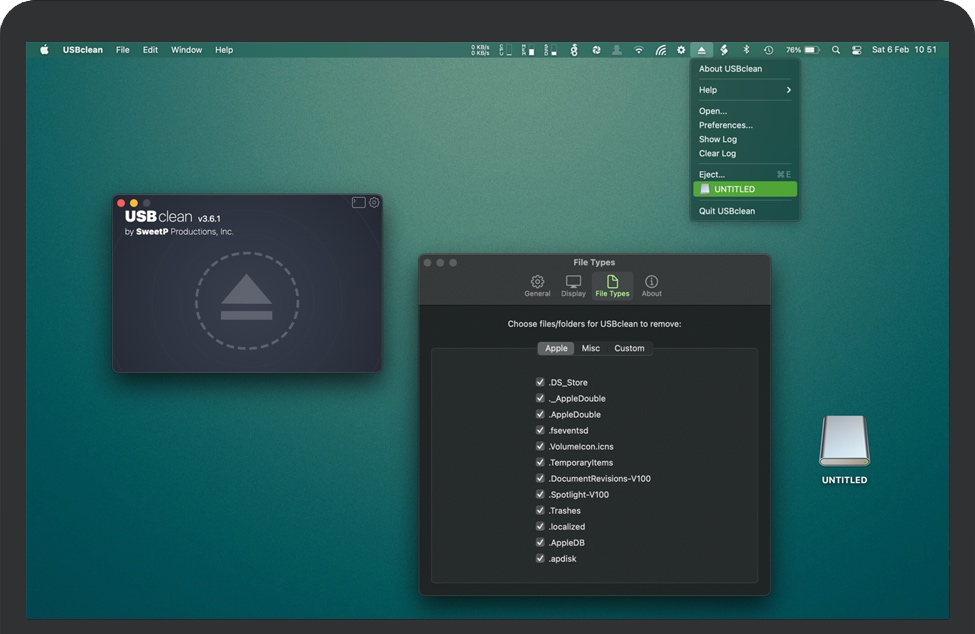Uncheck the .DS_Store checkbox
This screenshot has width=975, height=634.
pos(540,383)
